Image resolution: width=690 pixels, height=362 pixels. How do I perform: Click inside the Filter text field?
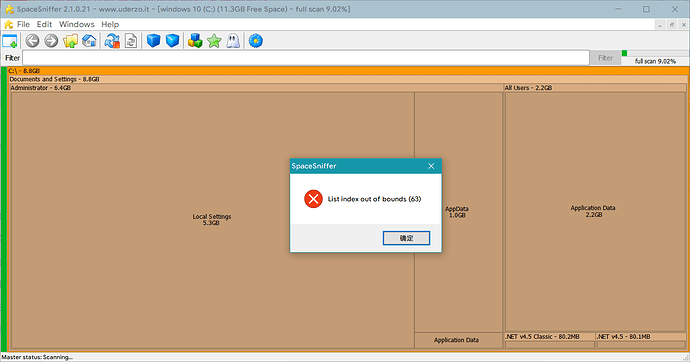click(x=305, y=58)
